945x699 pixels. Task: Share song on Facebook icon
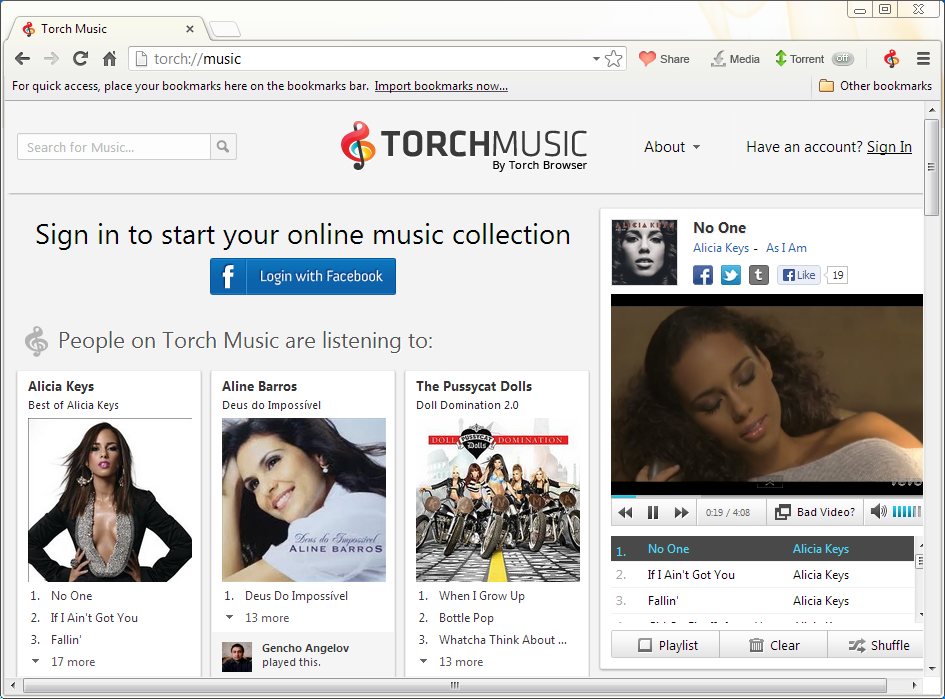703,275
